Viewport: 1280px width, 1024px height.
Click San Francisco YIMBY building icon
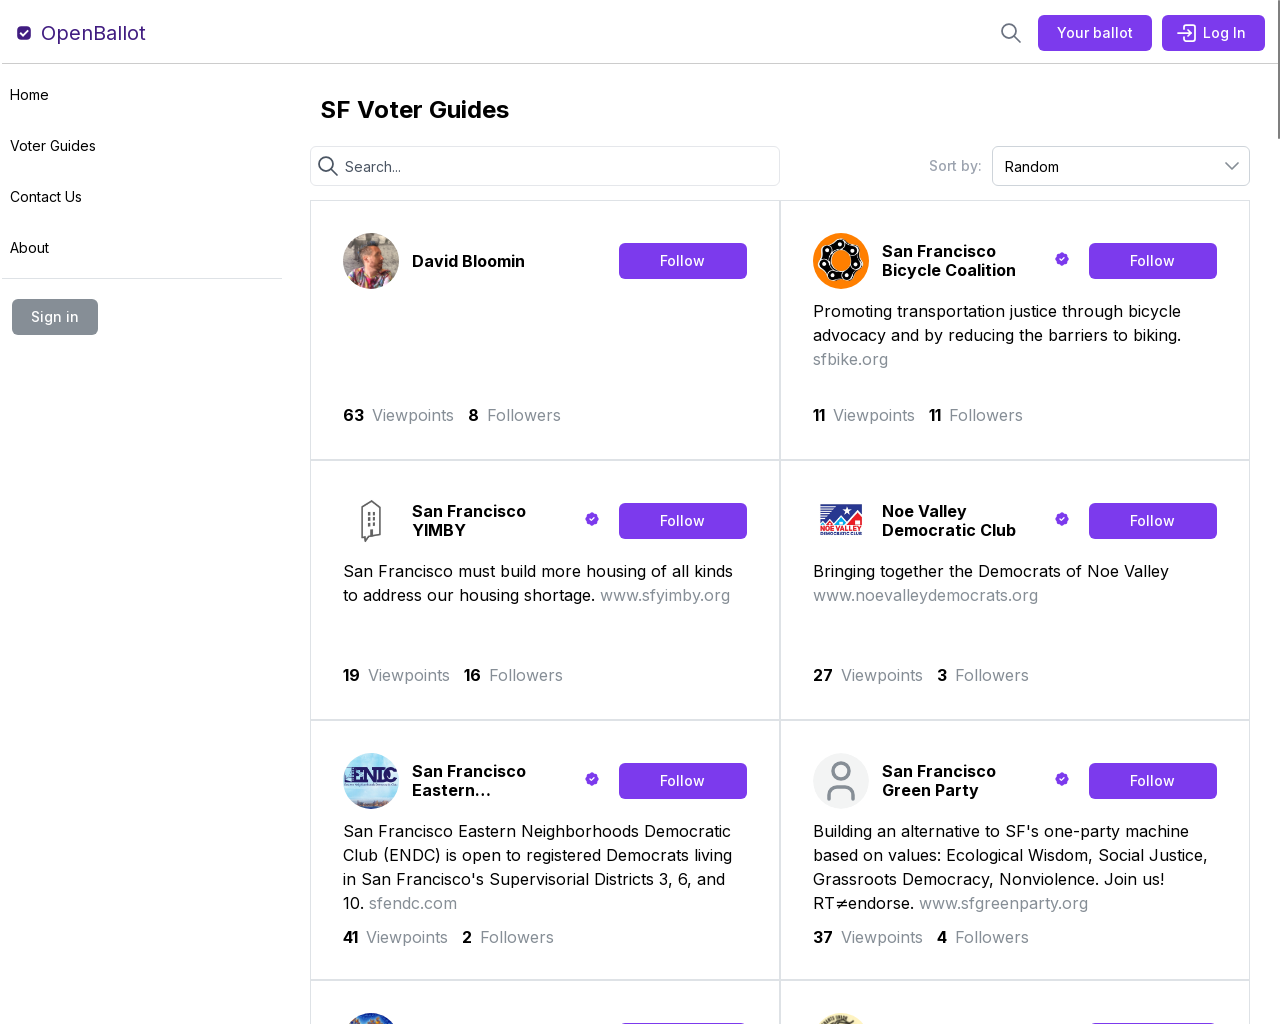(x=371, y=521)
